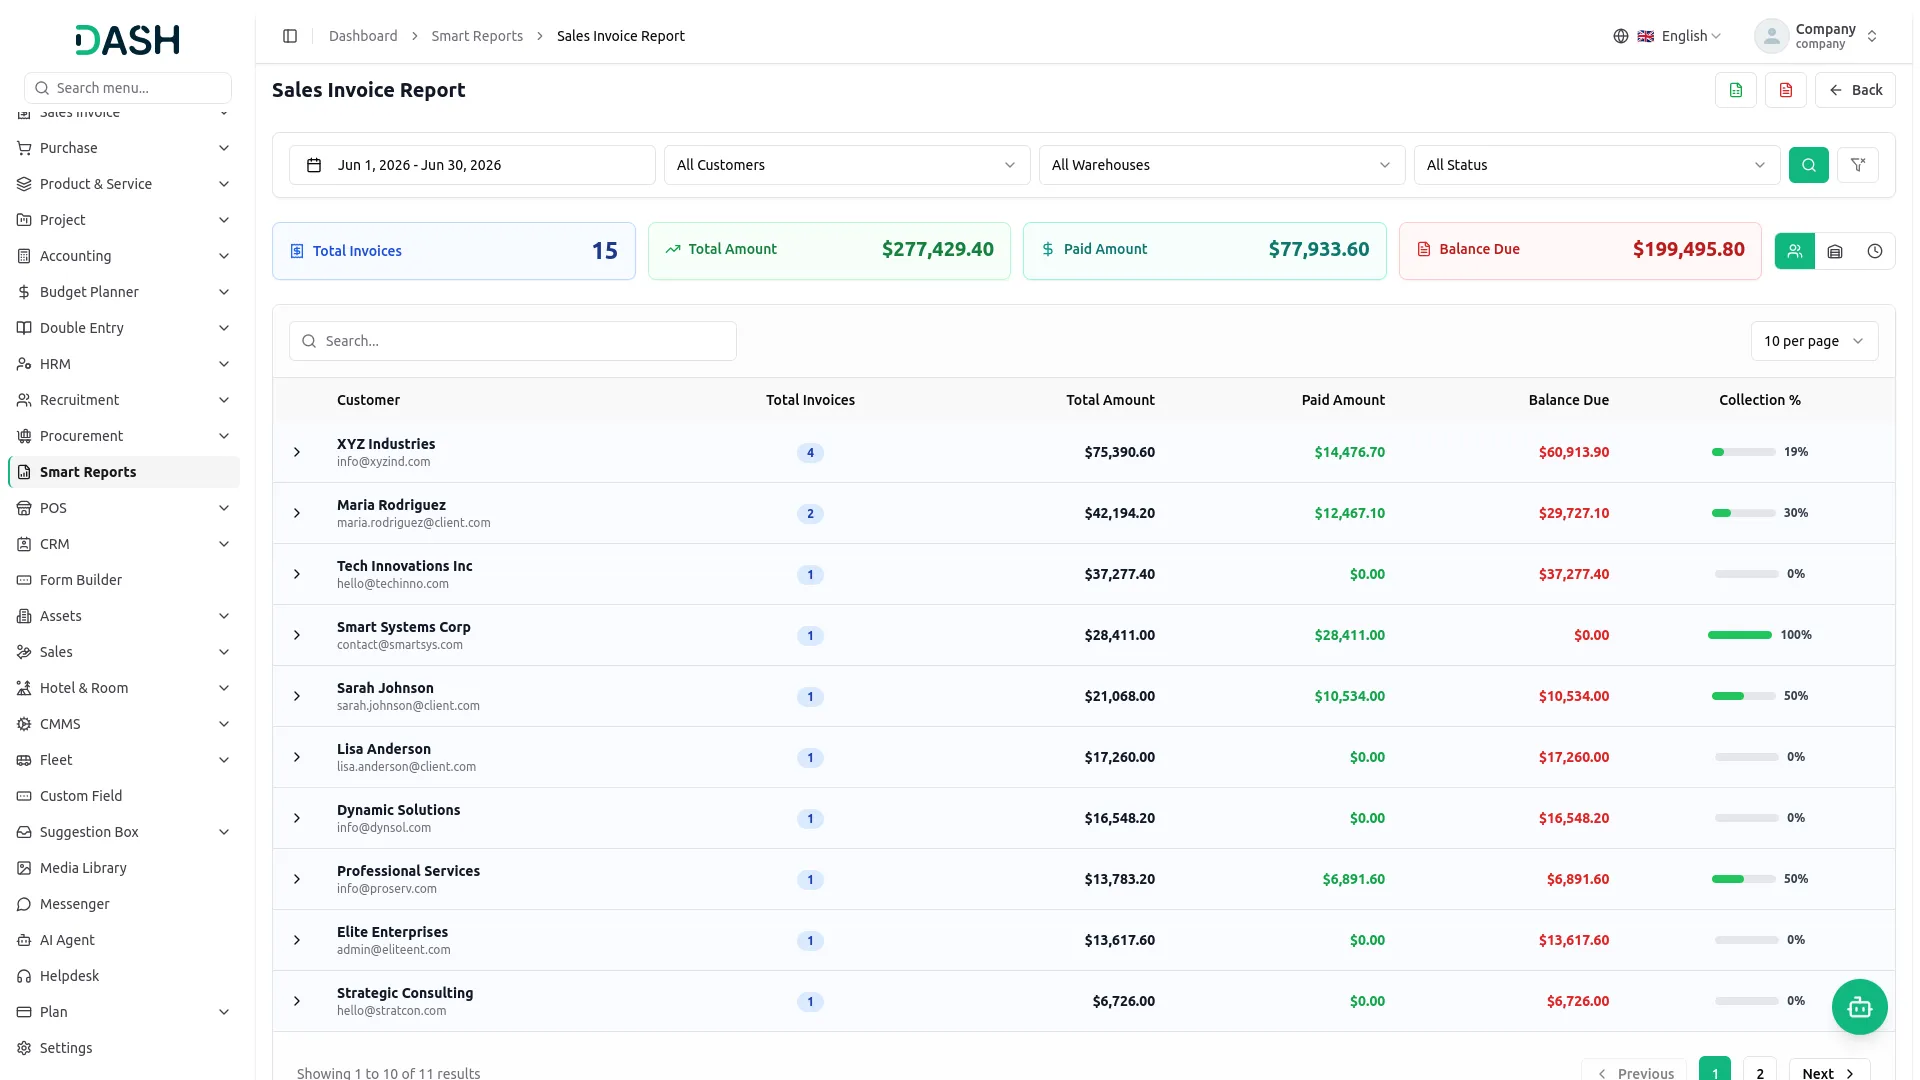Click the Project briefcase icon
This screenshot has width=1920, height=1080.
[24, 220]
